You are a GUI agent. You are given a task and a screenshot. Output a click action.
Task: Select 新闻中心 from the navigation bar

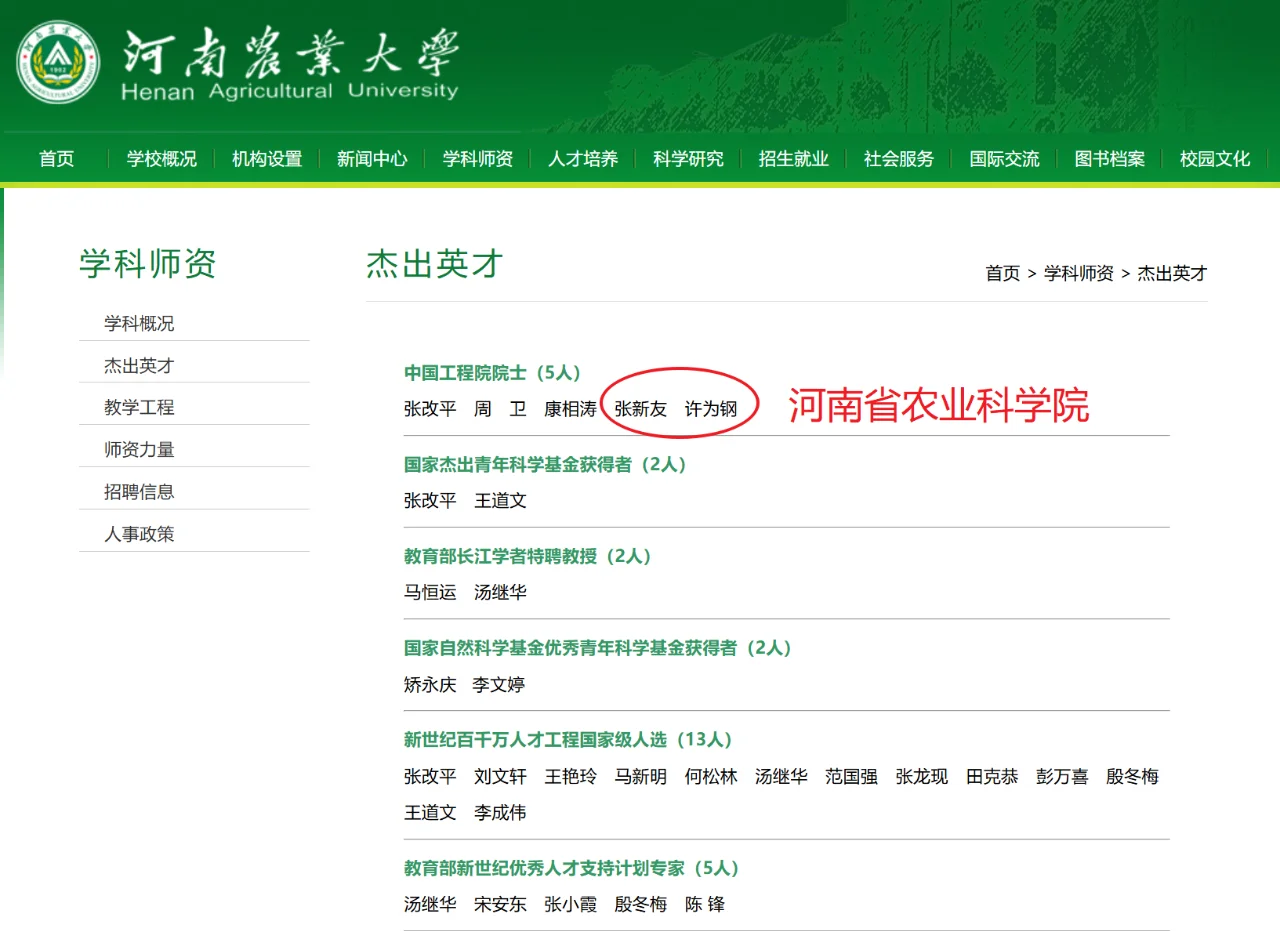[372, 159]
